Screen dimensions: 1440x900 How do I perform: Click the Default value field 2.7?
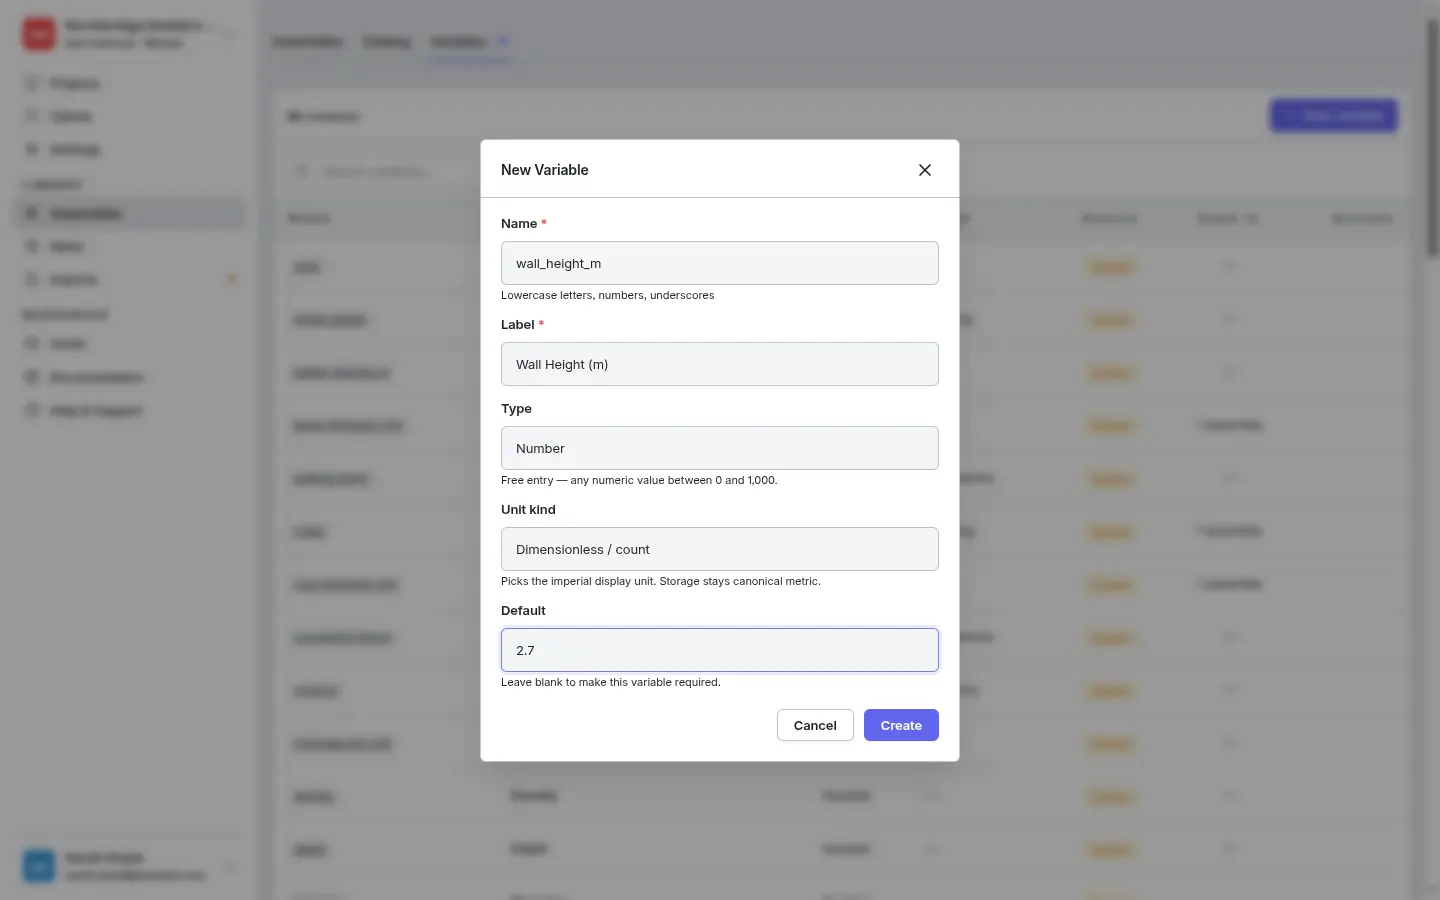[720, 650]
